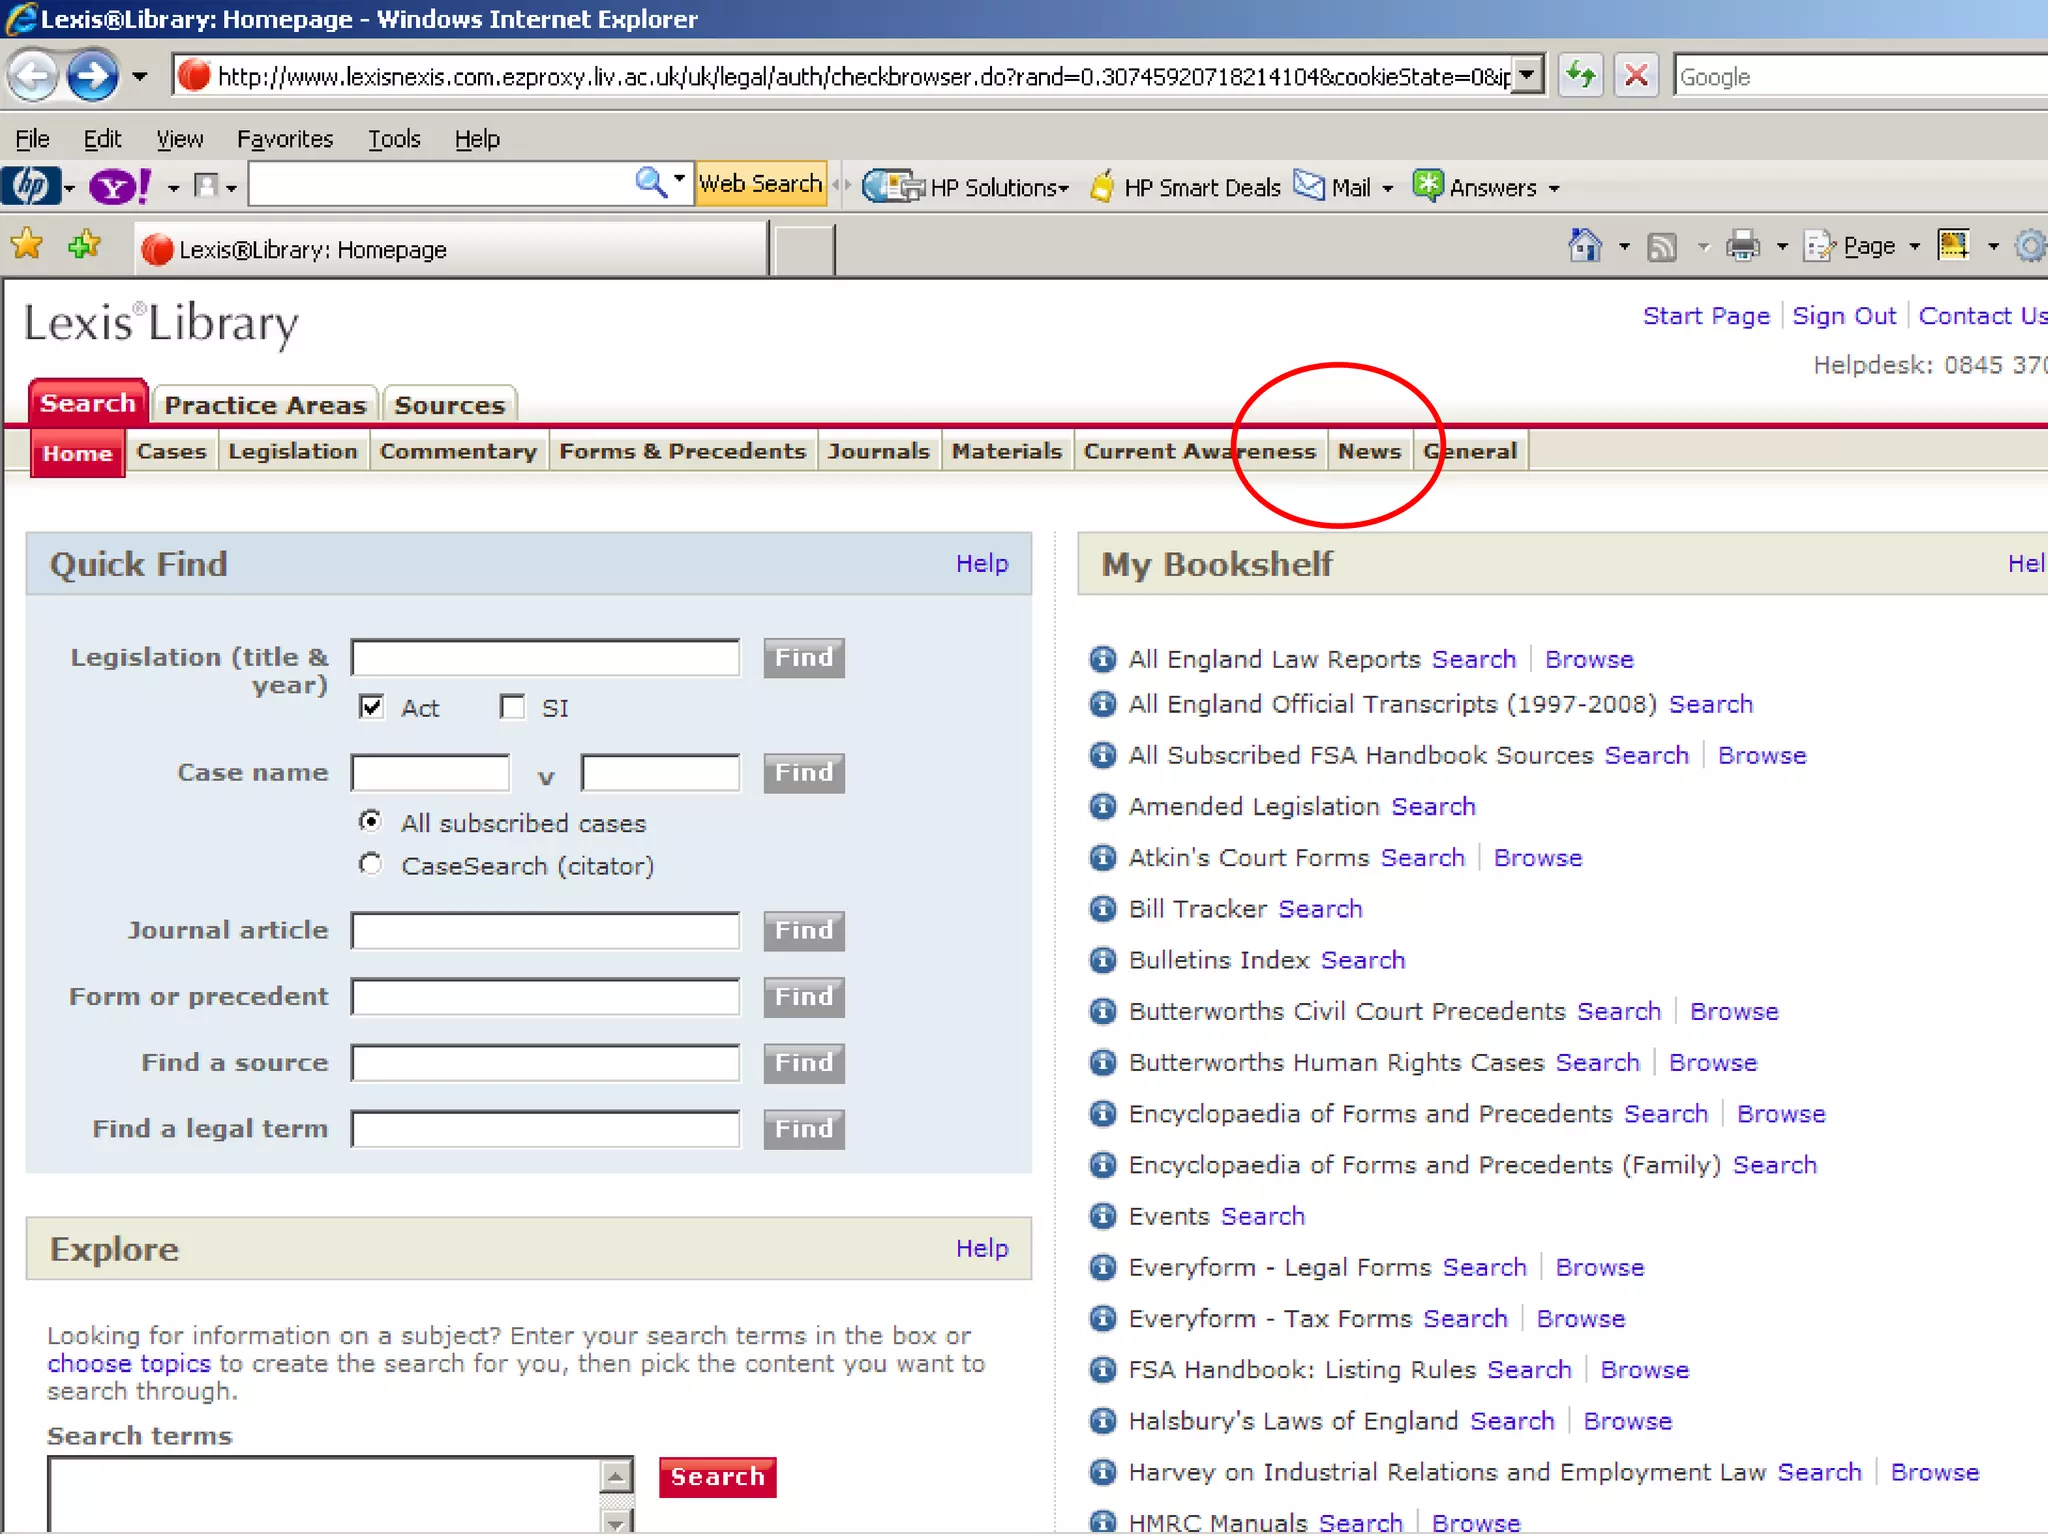Click the Refresh page icon
2048x1536 pixels.
[x=1581, y=76]
